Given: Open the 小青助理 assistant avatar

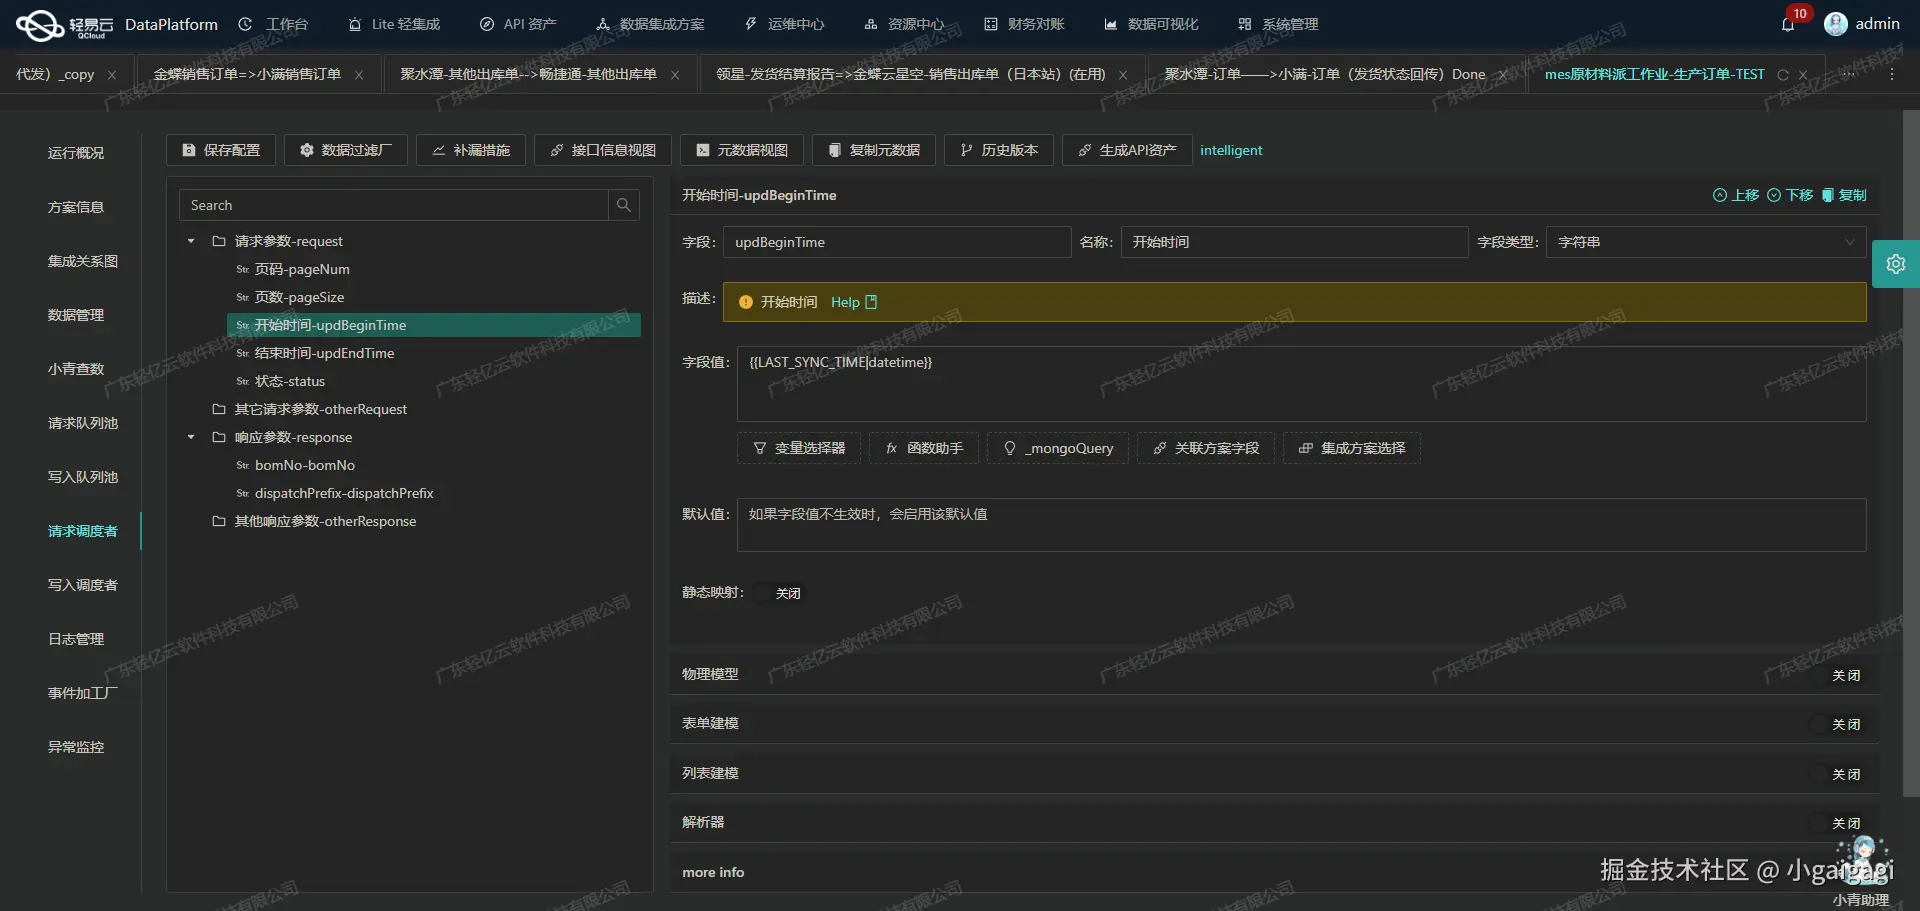Looking at the screenshot, I should [x=1862, y=862].
